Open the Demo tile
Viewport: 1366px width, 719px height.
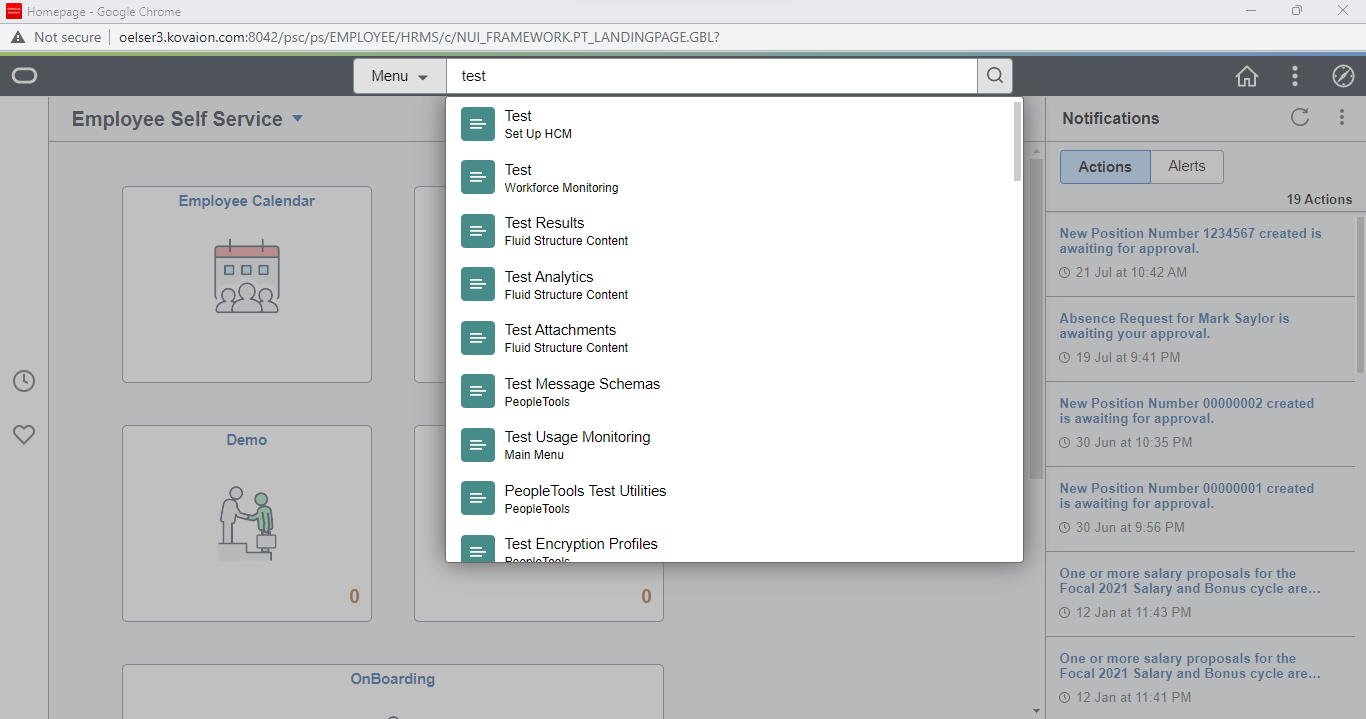click(246, 522)
